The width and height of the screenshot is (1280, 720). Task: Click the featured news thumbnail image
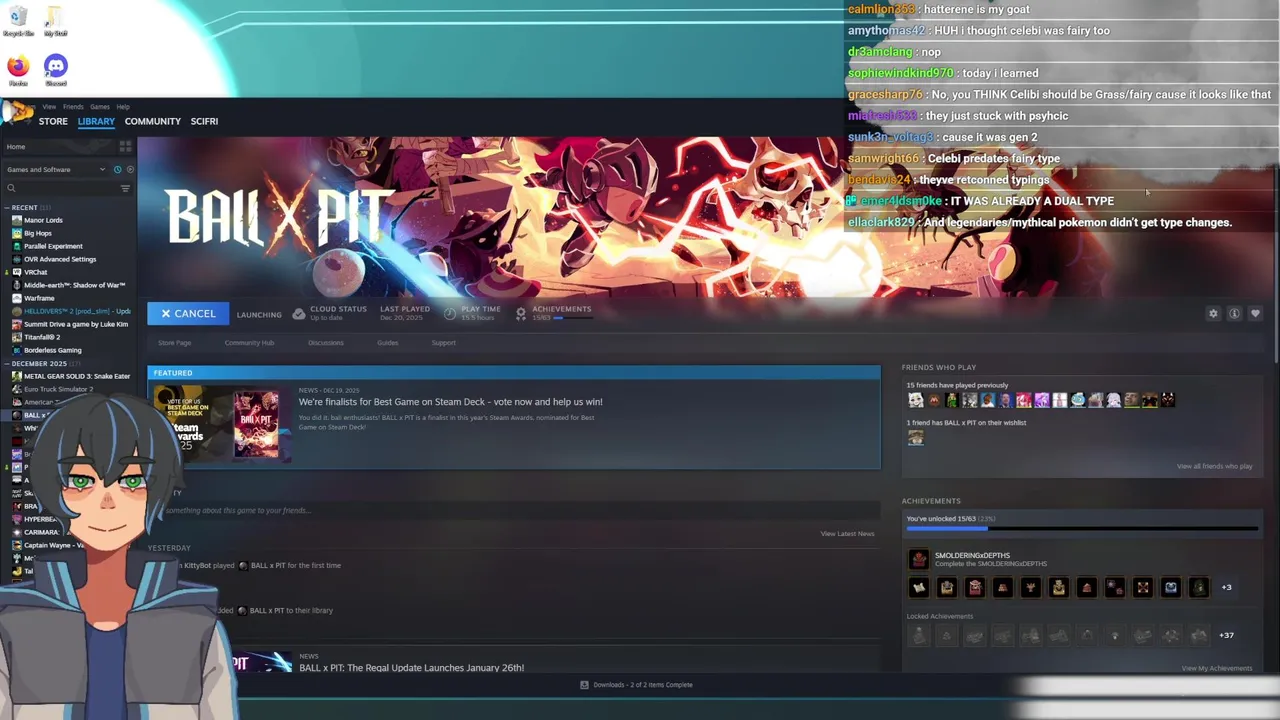(220, 425)
